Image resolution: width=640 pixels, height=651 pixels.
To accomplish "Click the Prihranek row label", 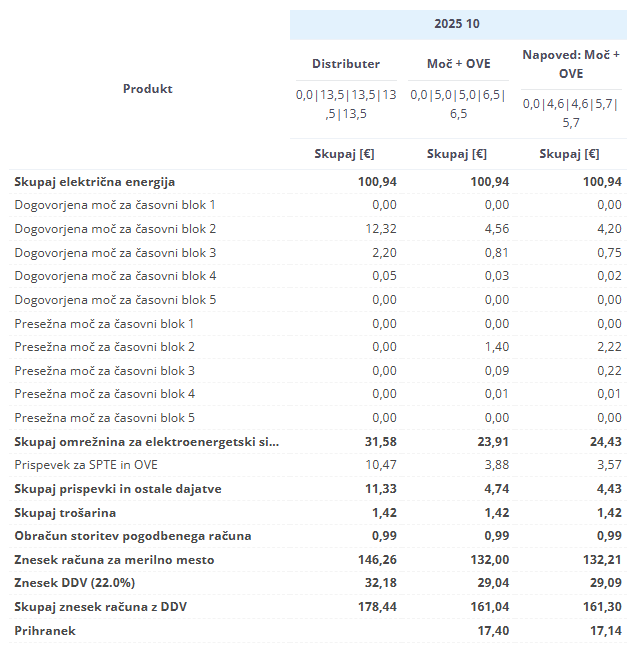I will 45,631.
